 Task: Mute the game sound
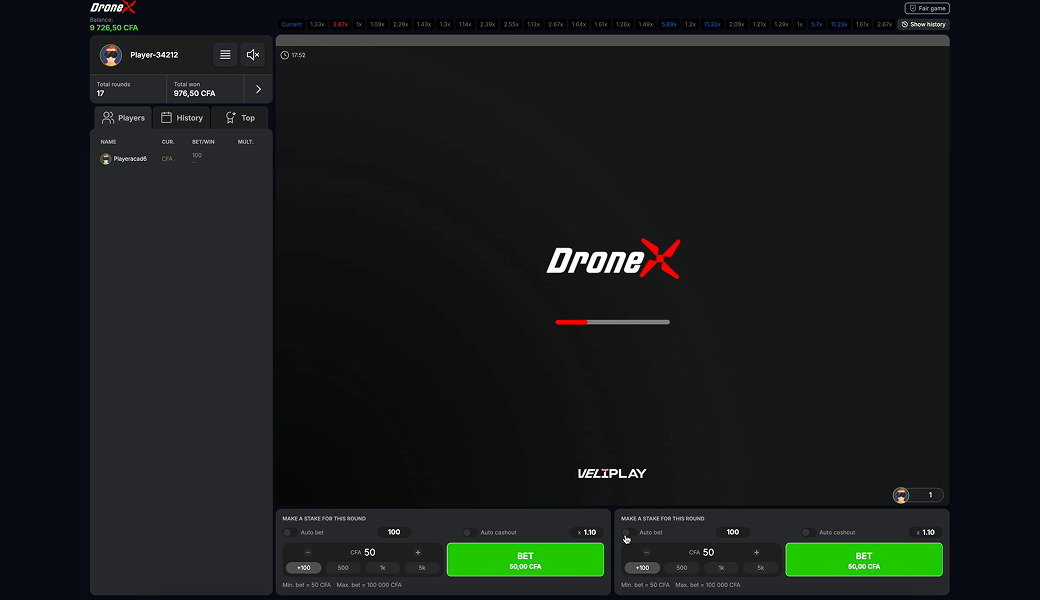click(252, 55)
